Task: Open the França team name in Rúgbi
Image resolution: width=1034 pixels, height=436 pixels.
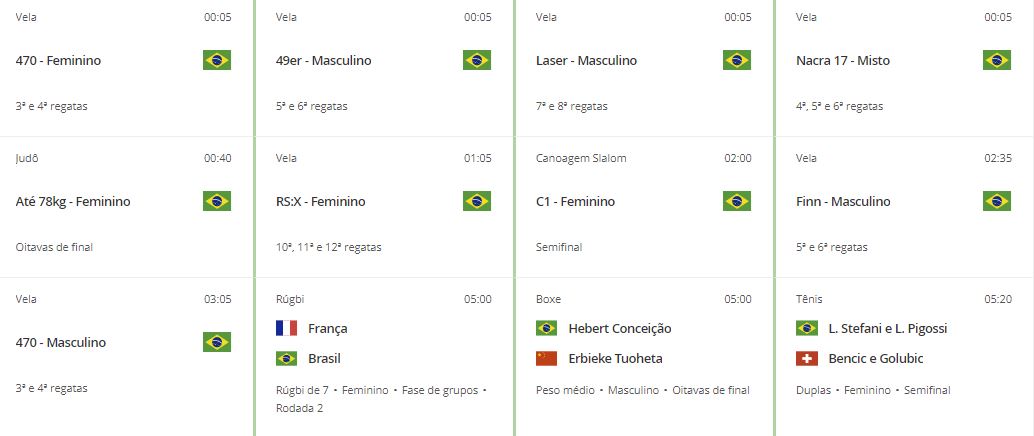Action: pyautogui.click(x=328, y=328)
